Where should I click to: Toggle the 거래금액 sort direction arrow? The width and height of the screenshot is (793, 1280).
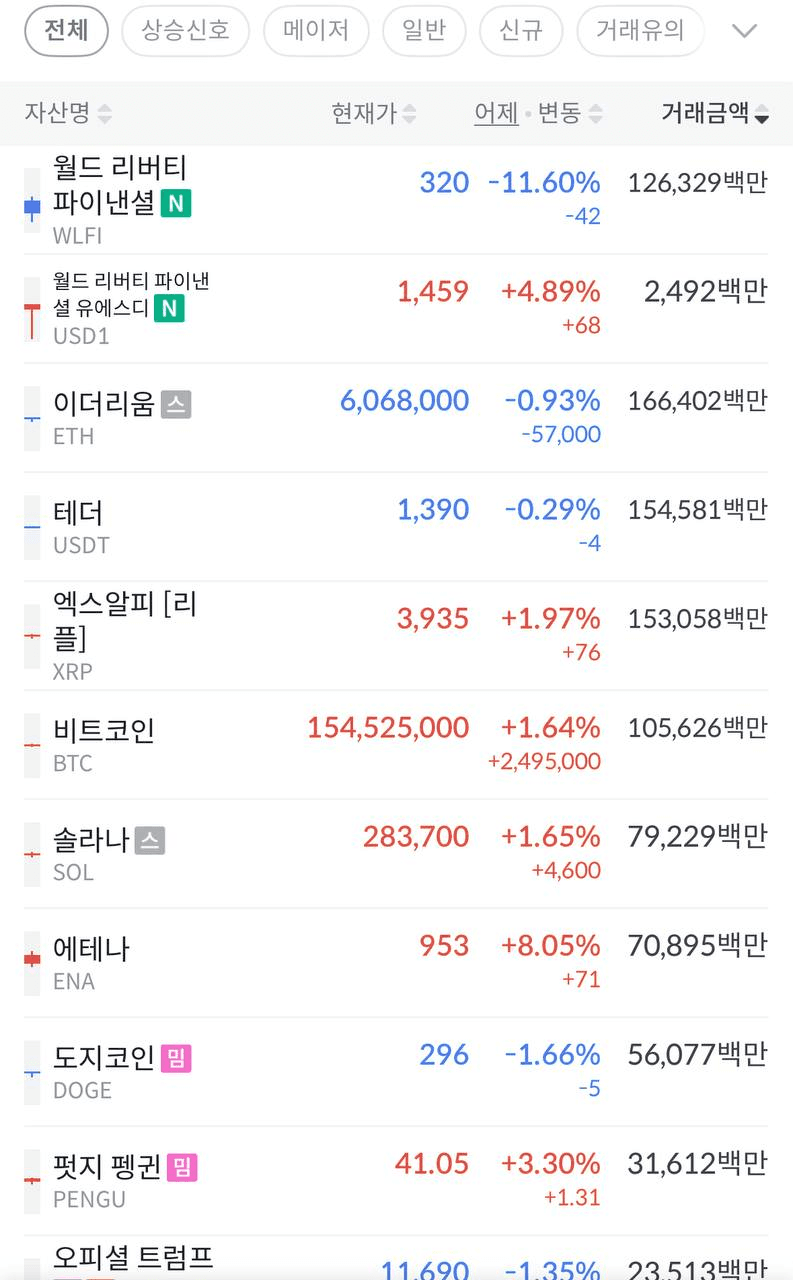[x=762, y=114]
